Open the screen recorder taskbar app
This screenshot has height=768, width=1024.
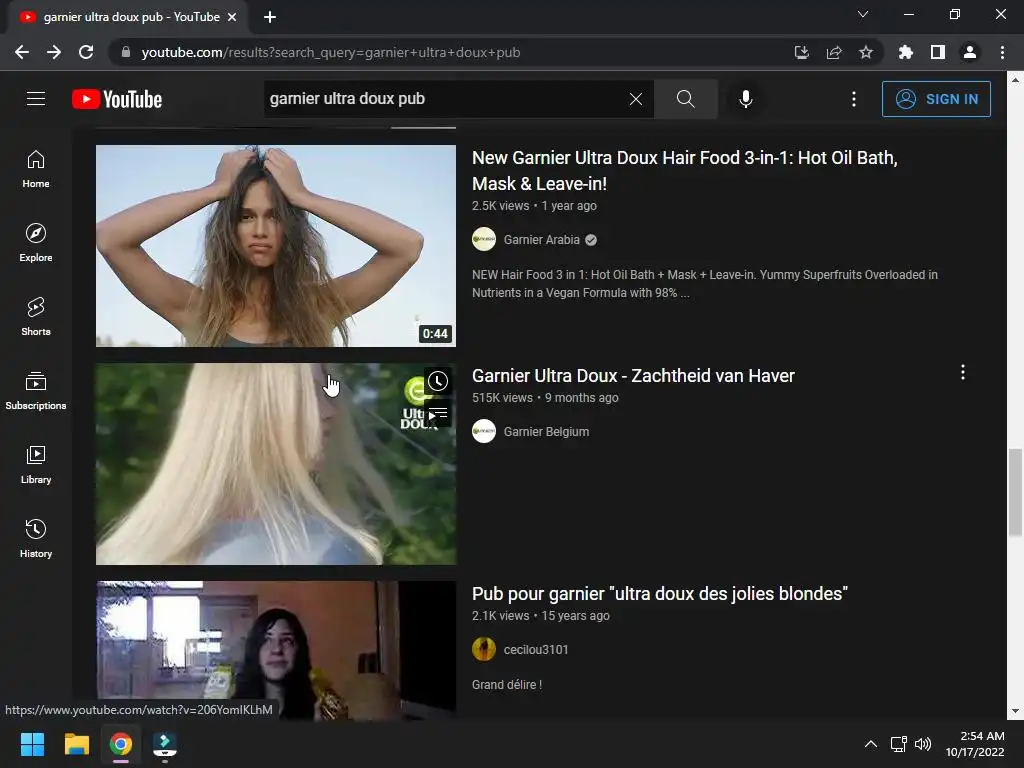(x=165, y=744)
